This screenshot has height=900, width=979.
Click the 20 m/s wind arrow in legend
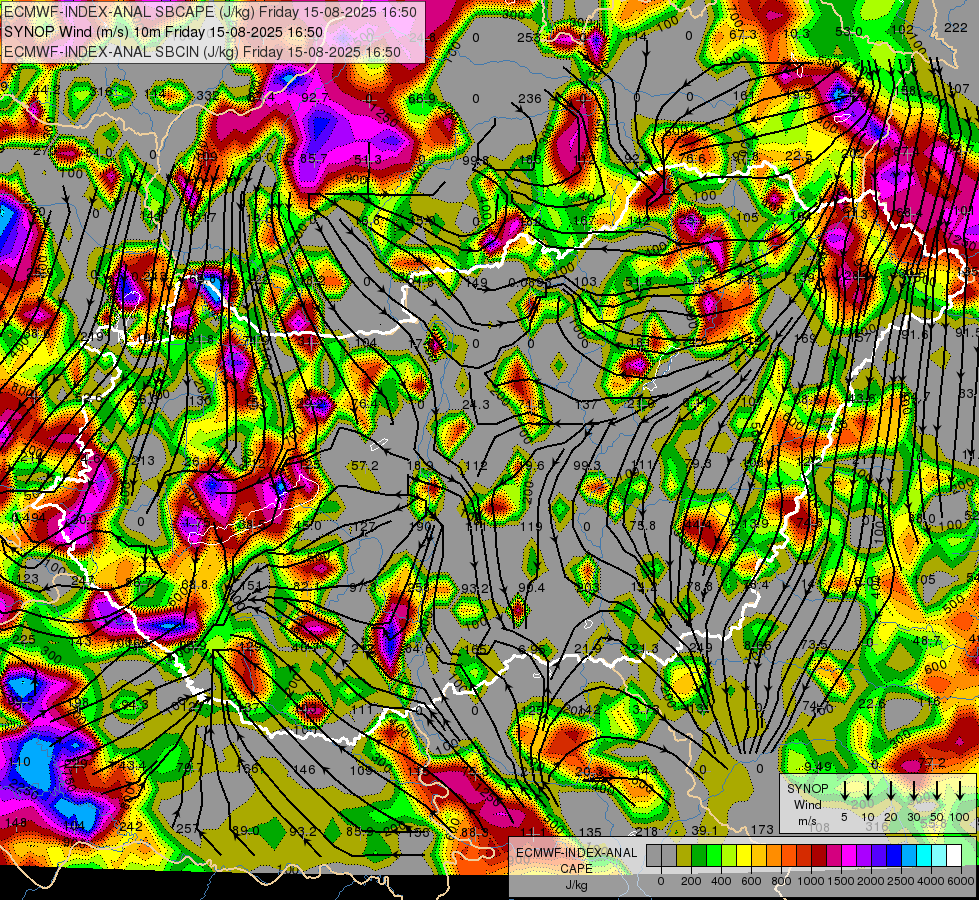click(x=890, y=791)
